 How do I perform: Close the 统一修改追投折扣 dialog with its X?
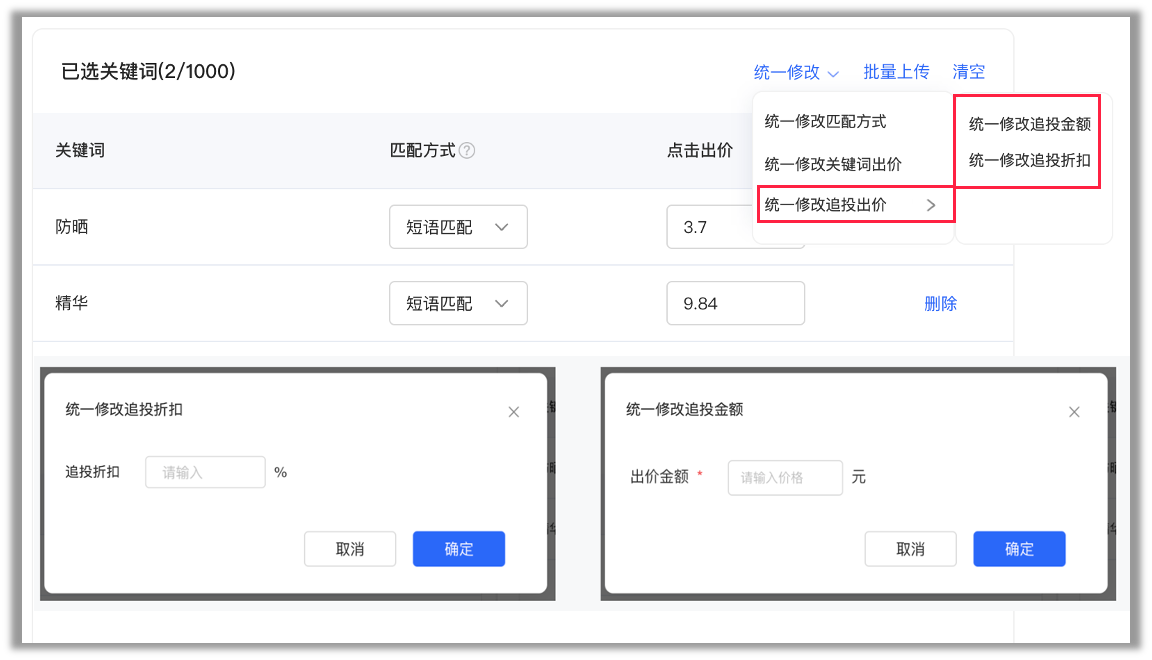(513, 411)
